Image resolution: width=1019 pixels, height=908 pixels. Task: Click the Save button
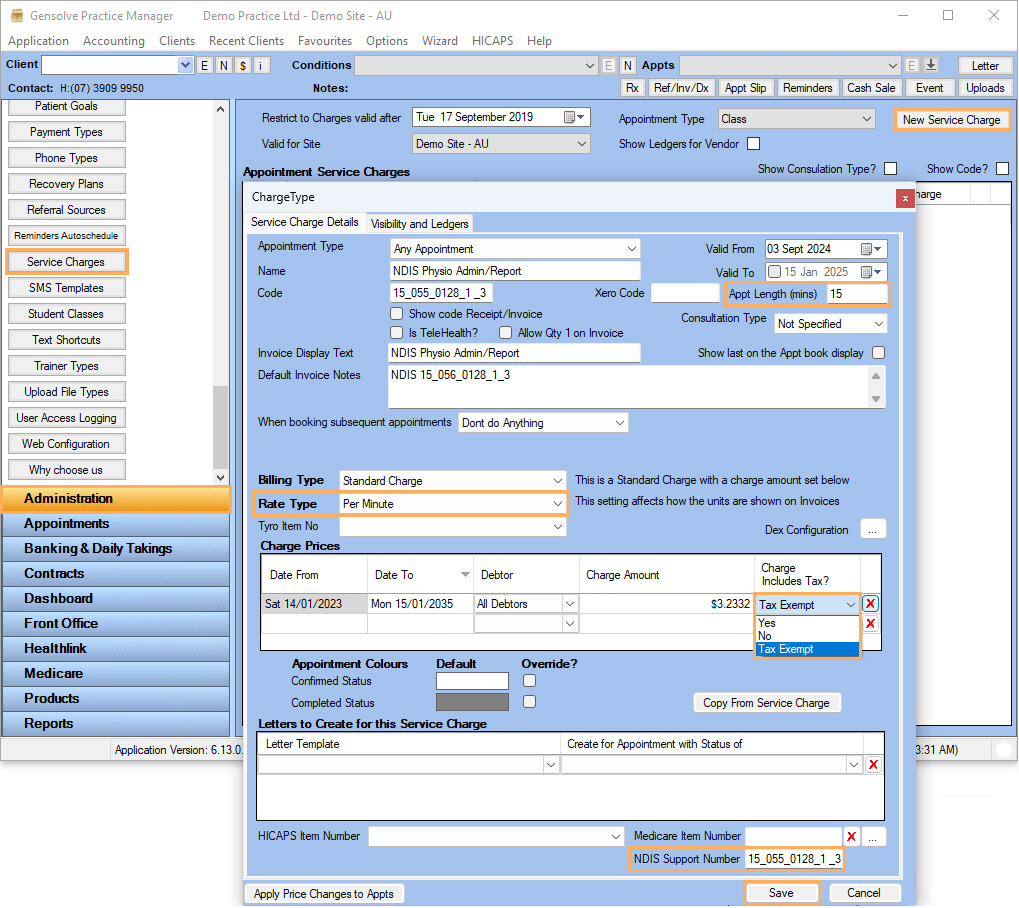[781, 893]
